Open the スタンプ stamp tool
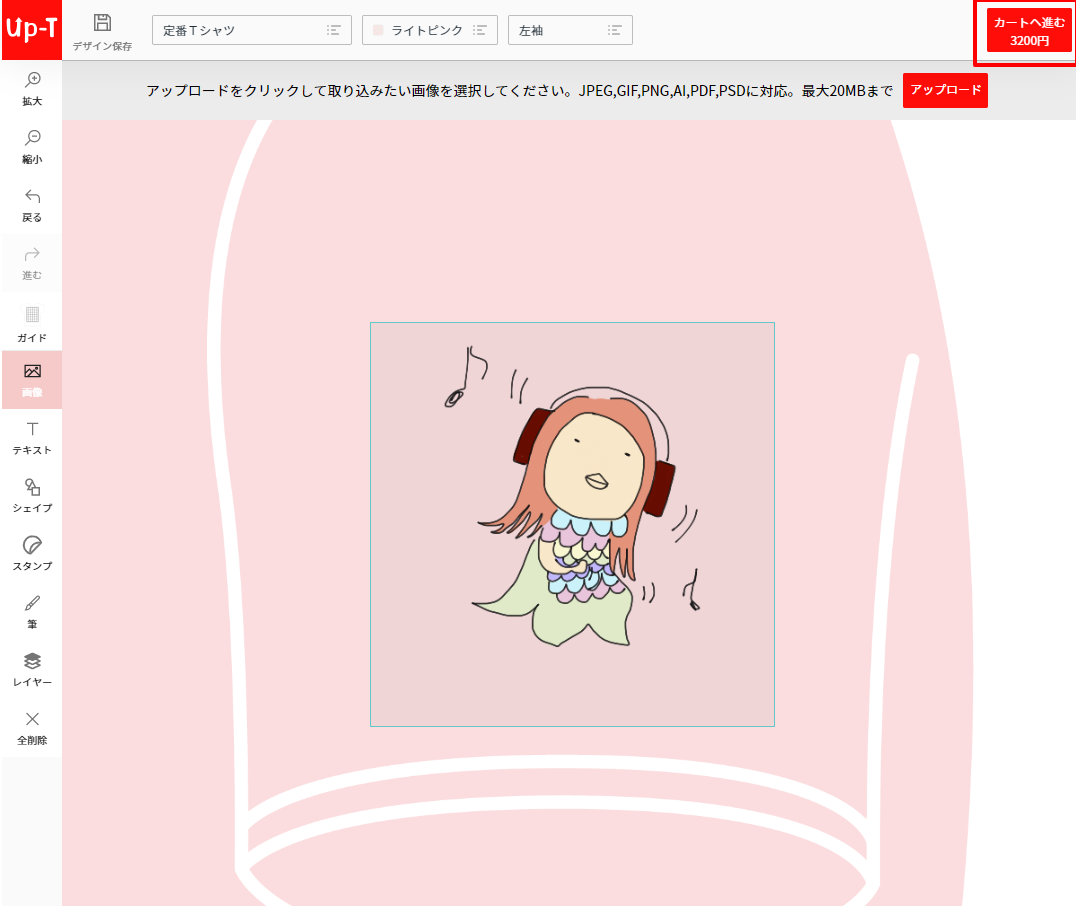 31,553
